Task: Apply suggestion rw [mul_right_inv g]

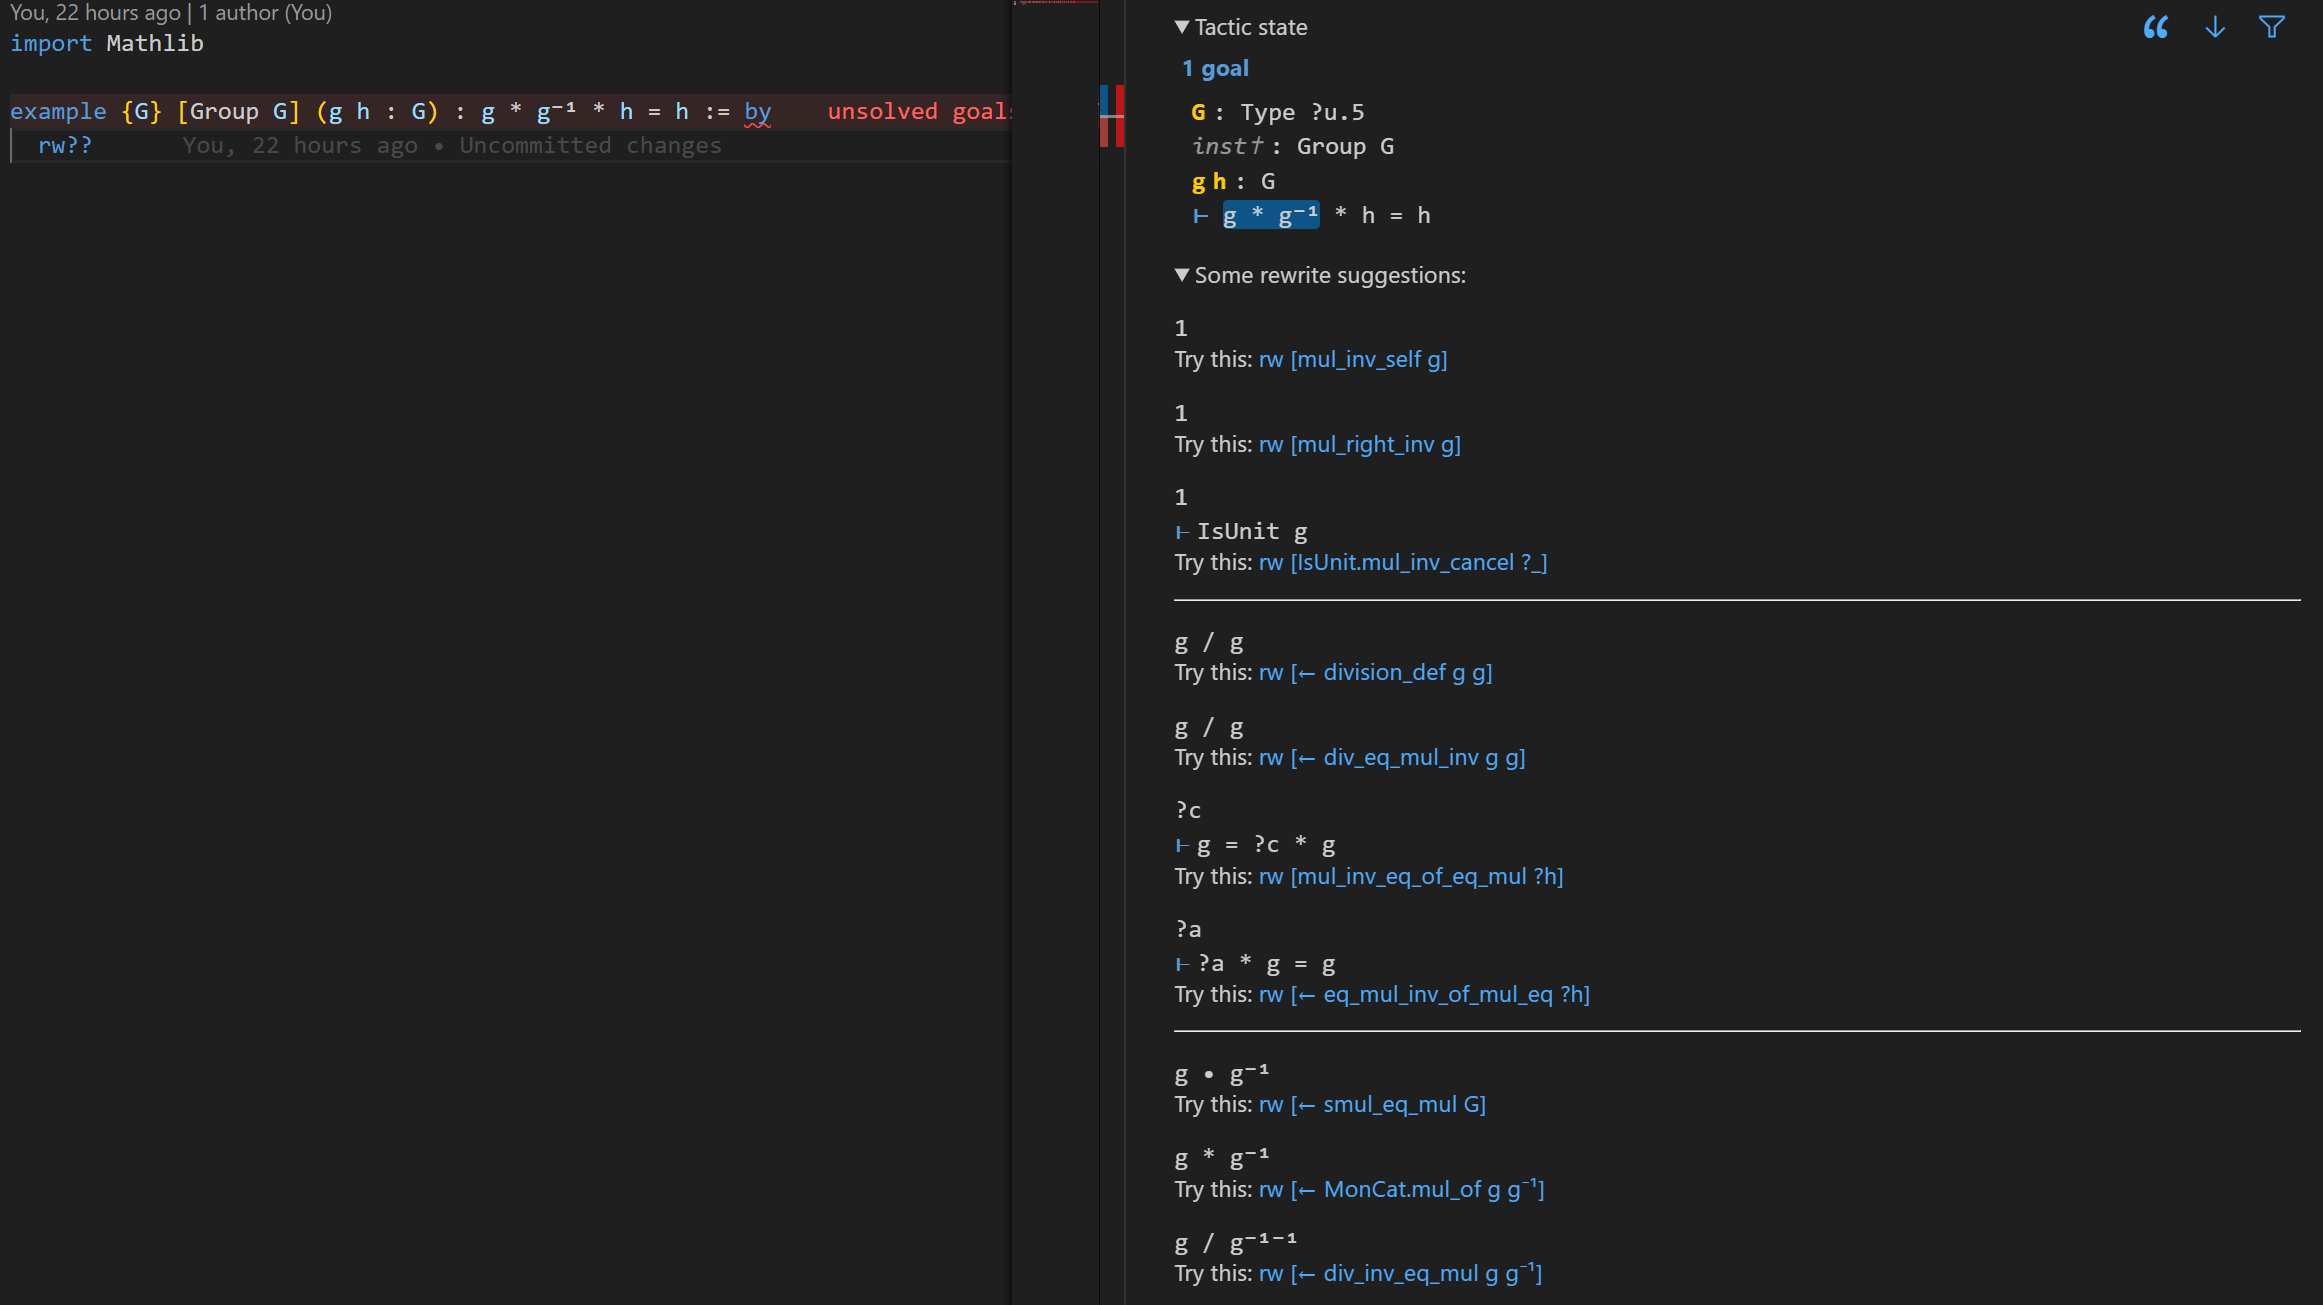Action: tap(1360, 444)
